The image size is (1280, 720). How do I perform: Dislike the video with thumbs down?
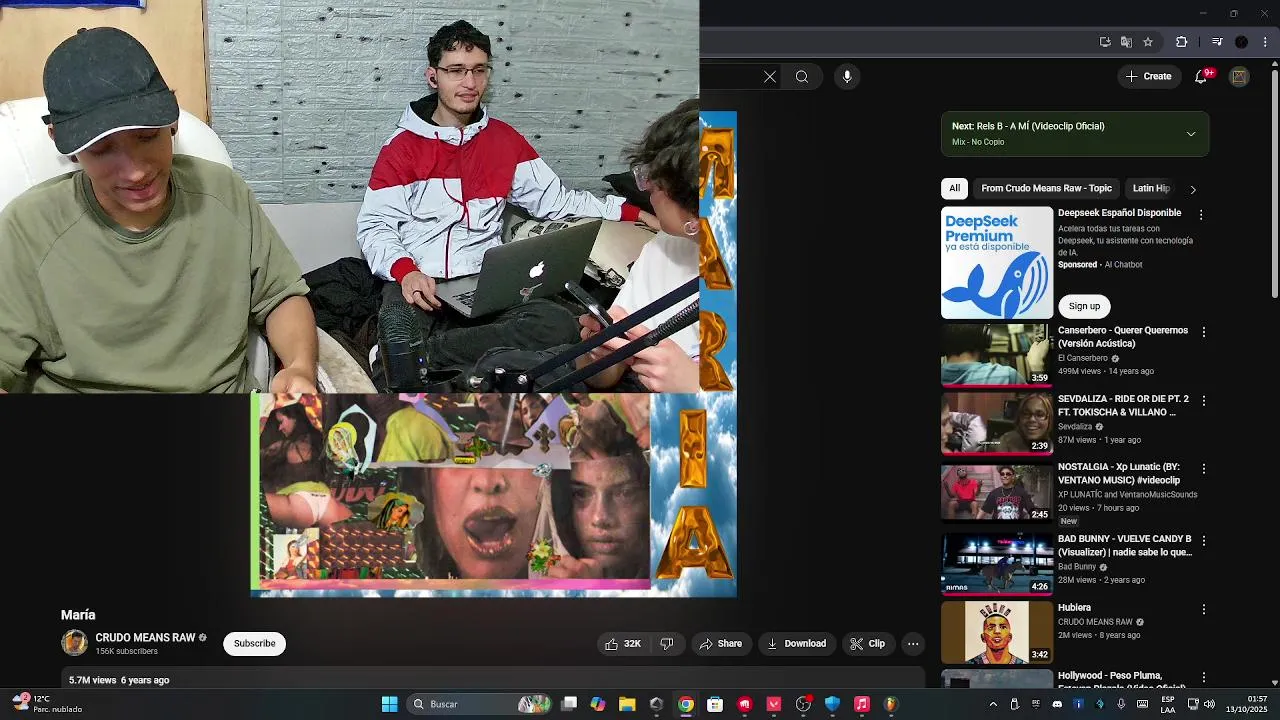[x=667, y=644]
